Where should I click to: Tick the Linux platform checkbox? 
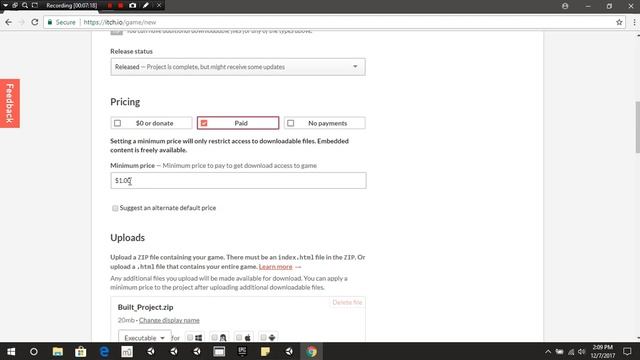[x=215, y=338]
